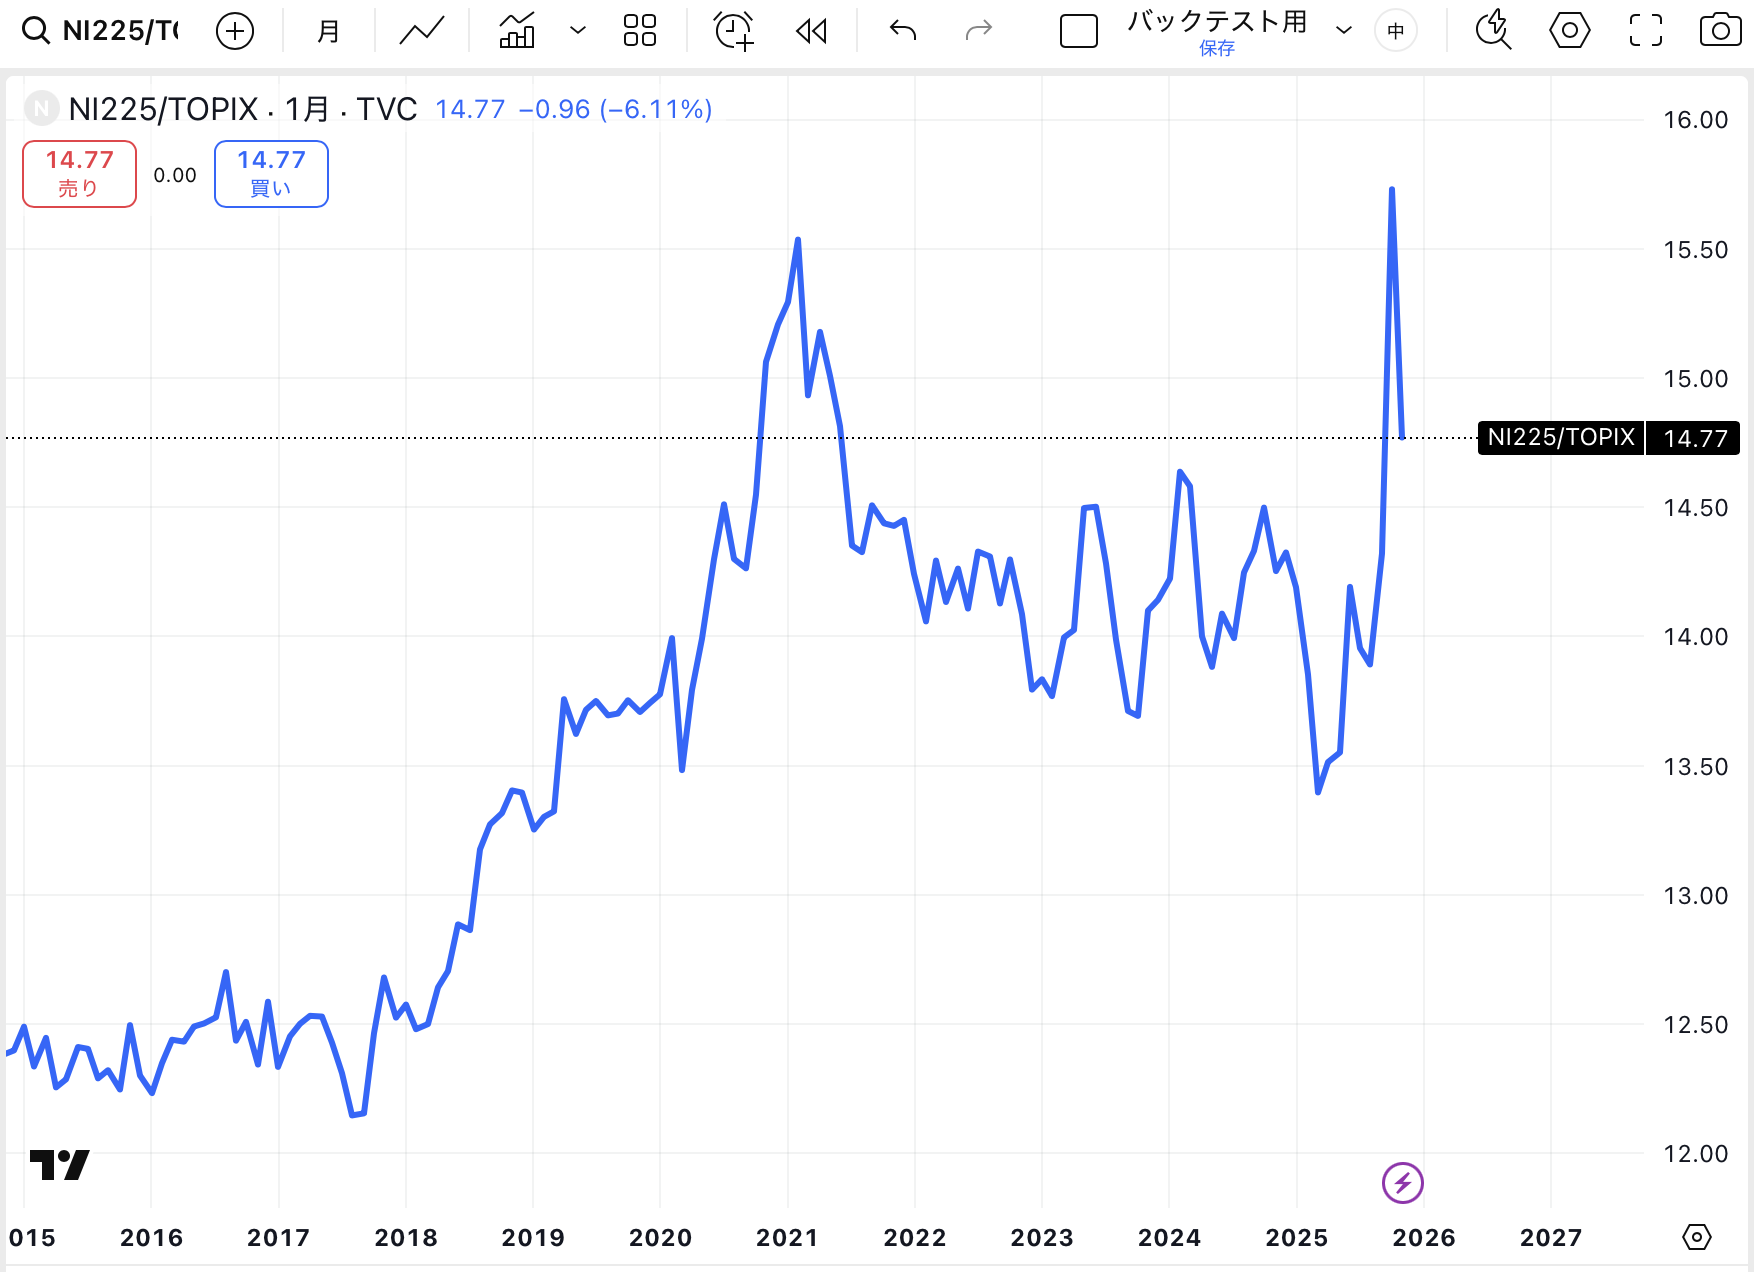This screenshot has width=1754, height=1272.
Task: Open symbol search for NI225/TOPIX
Action: pos(102,31)
